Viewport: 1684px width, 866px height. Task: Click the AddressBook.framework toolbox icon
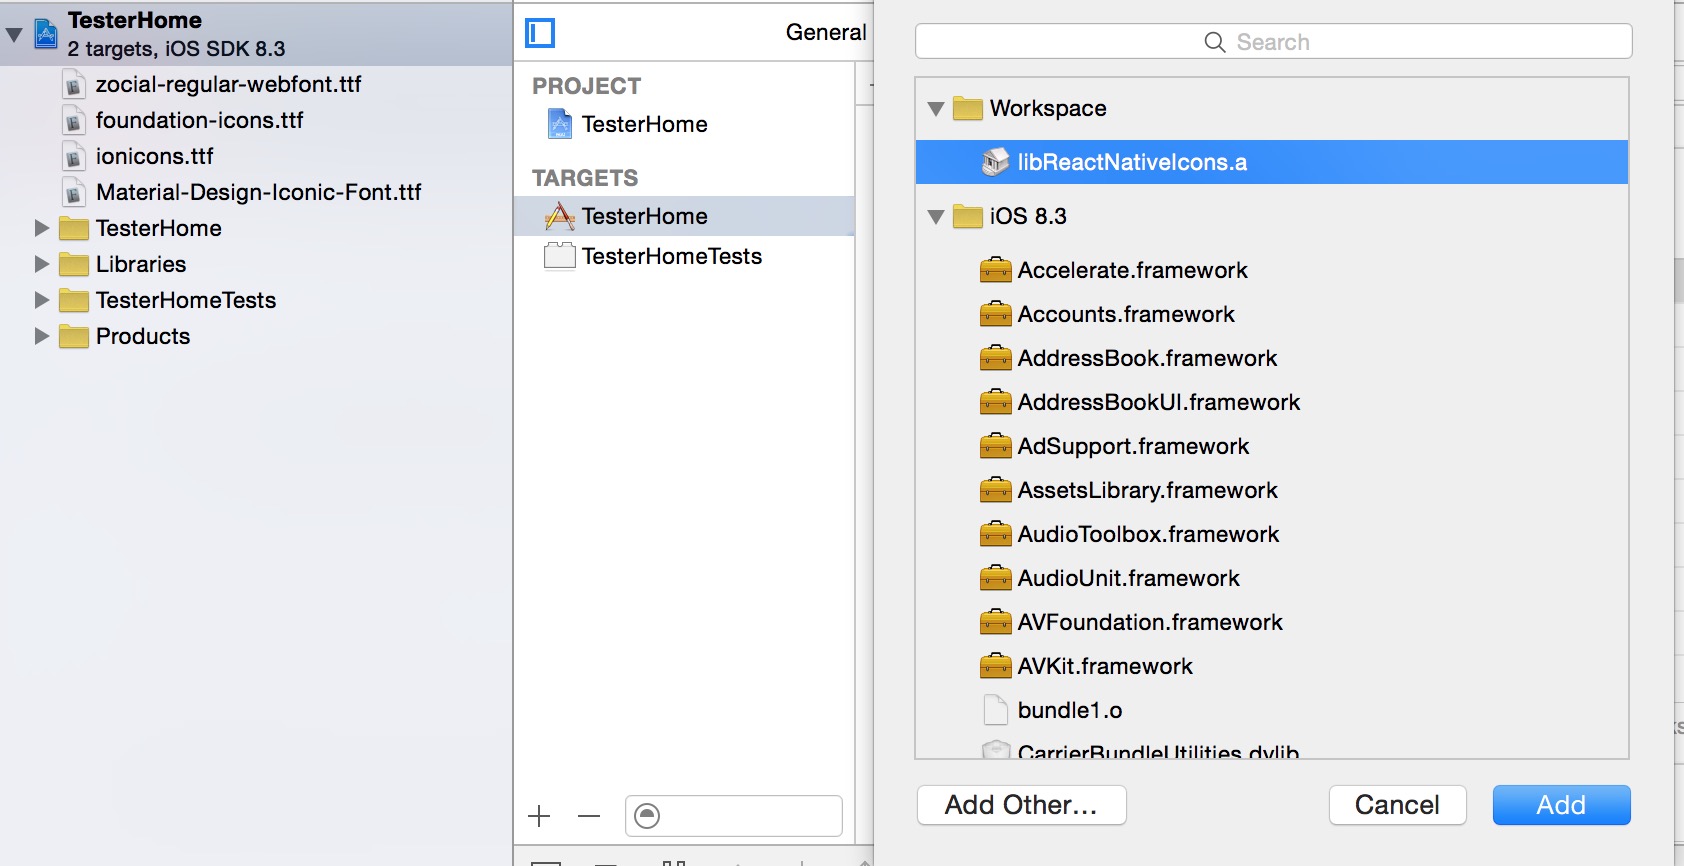tap(995, 358)
